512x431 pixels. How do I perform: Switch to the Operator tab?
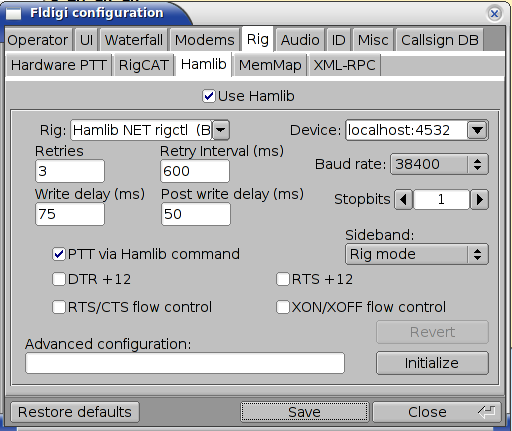click(38, 40)
